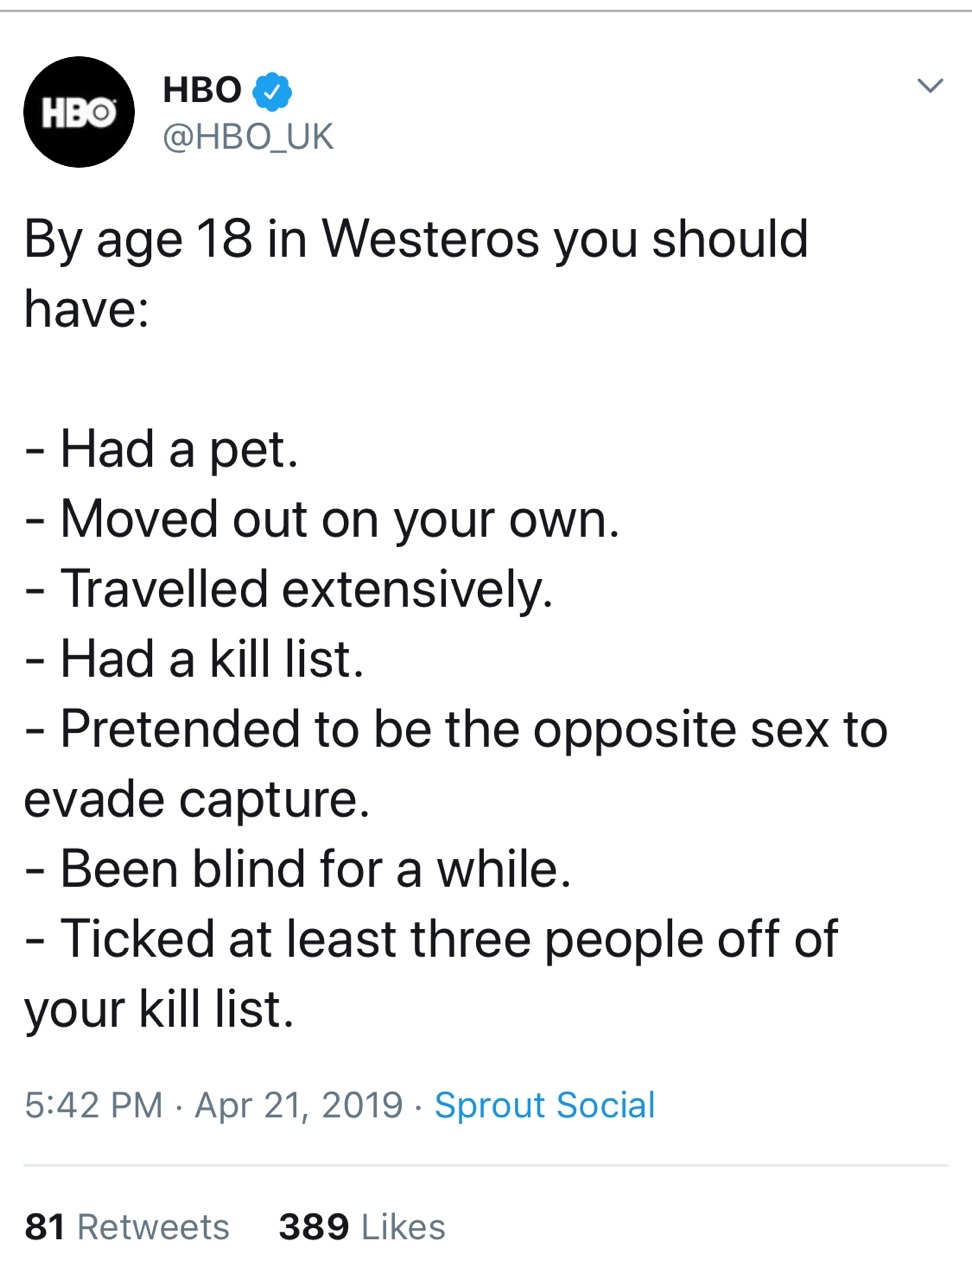The width and height of the screenshot is (972, 1280).
Task: Click the 5:42 PM timestamp
Action: (93, 1105)
